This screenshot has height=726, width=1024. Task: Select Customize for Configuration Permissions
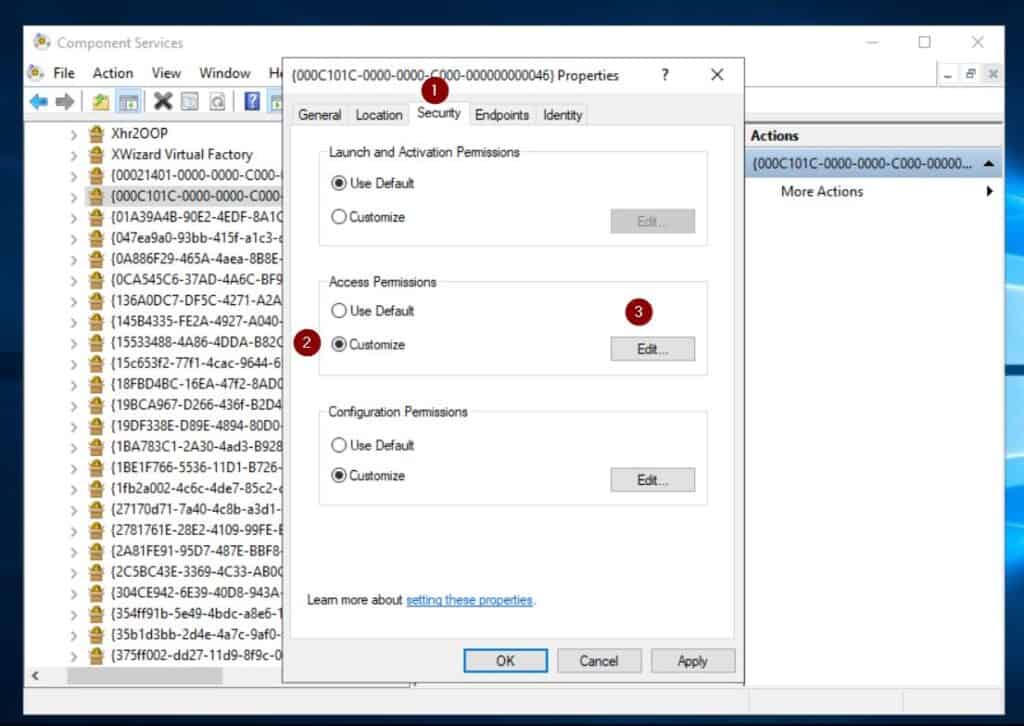[x=338, y=475]
